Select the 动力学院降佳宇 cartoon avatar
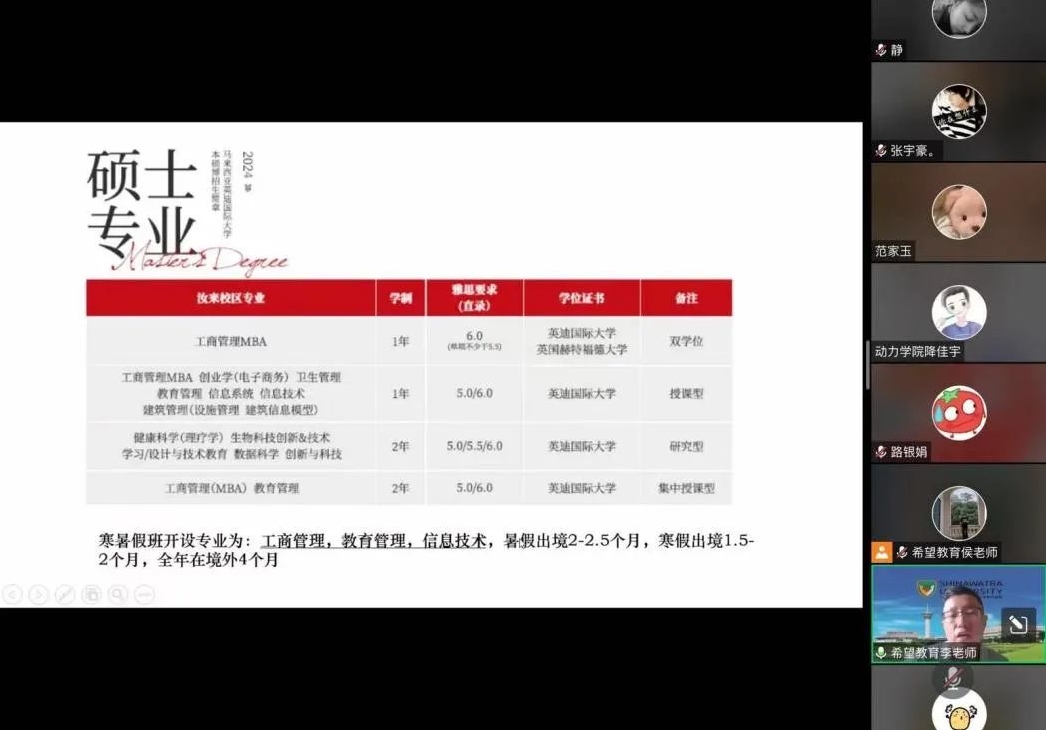The width and height of the screenshot is (1046, 730). point(959,312)
